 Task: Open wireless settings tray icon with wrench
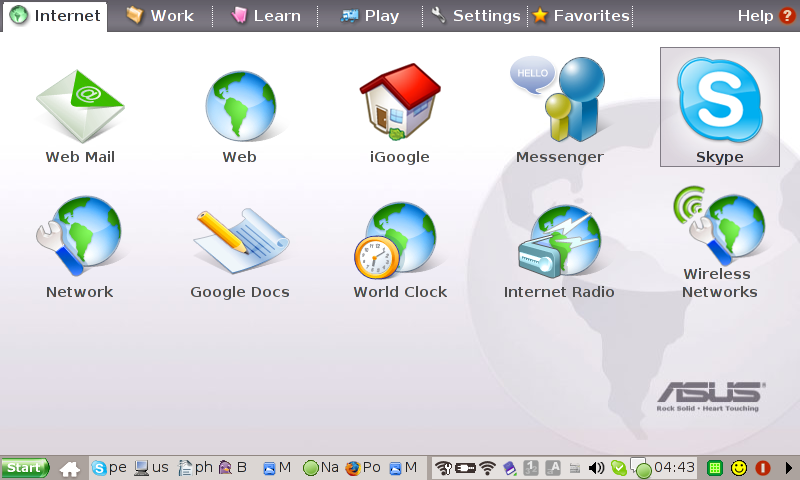tap(443, 468)
